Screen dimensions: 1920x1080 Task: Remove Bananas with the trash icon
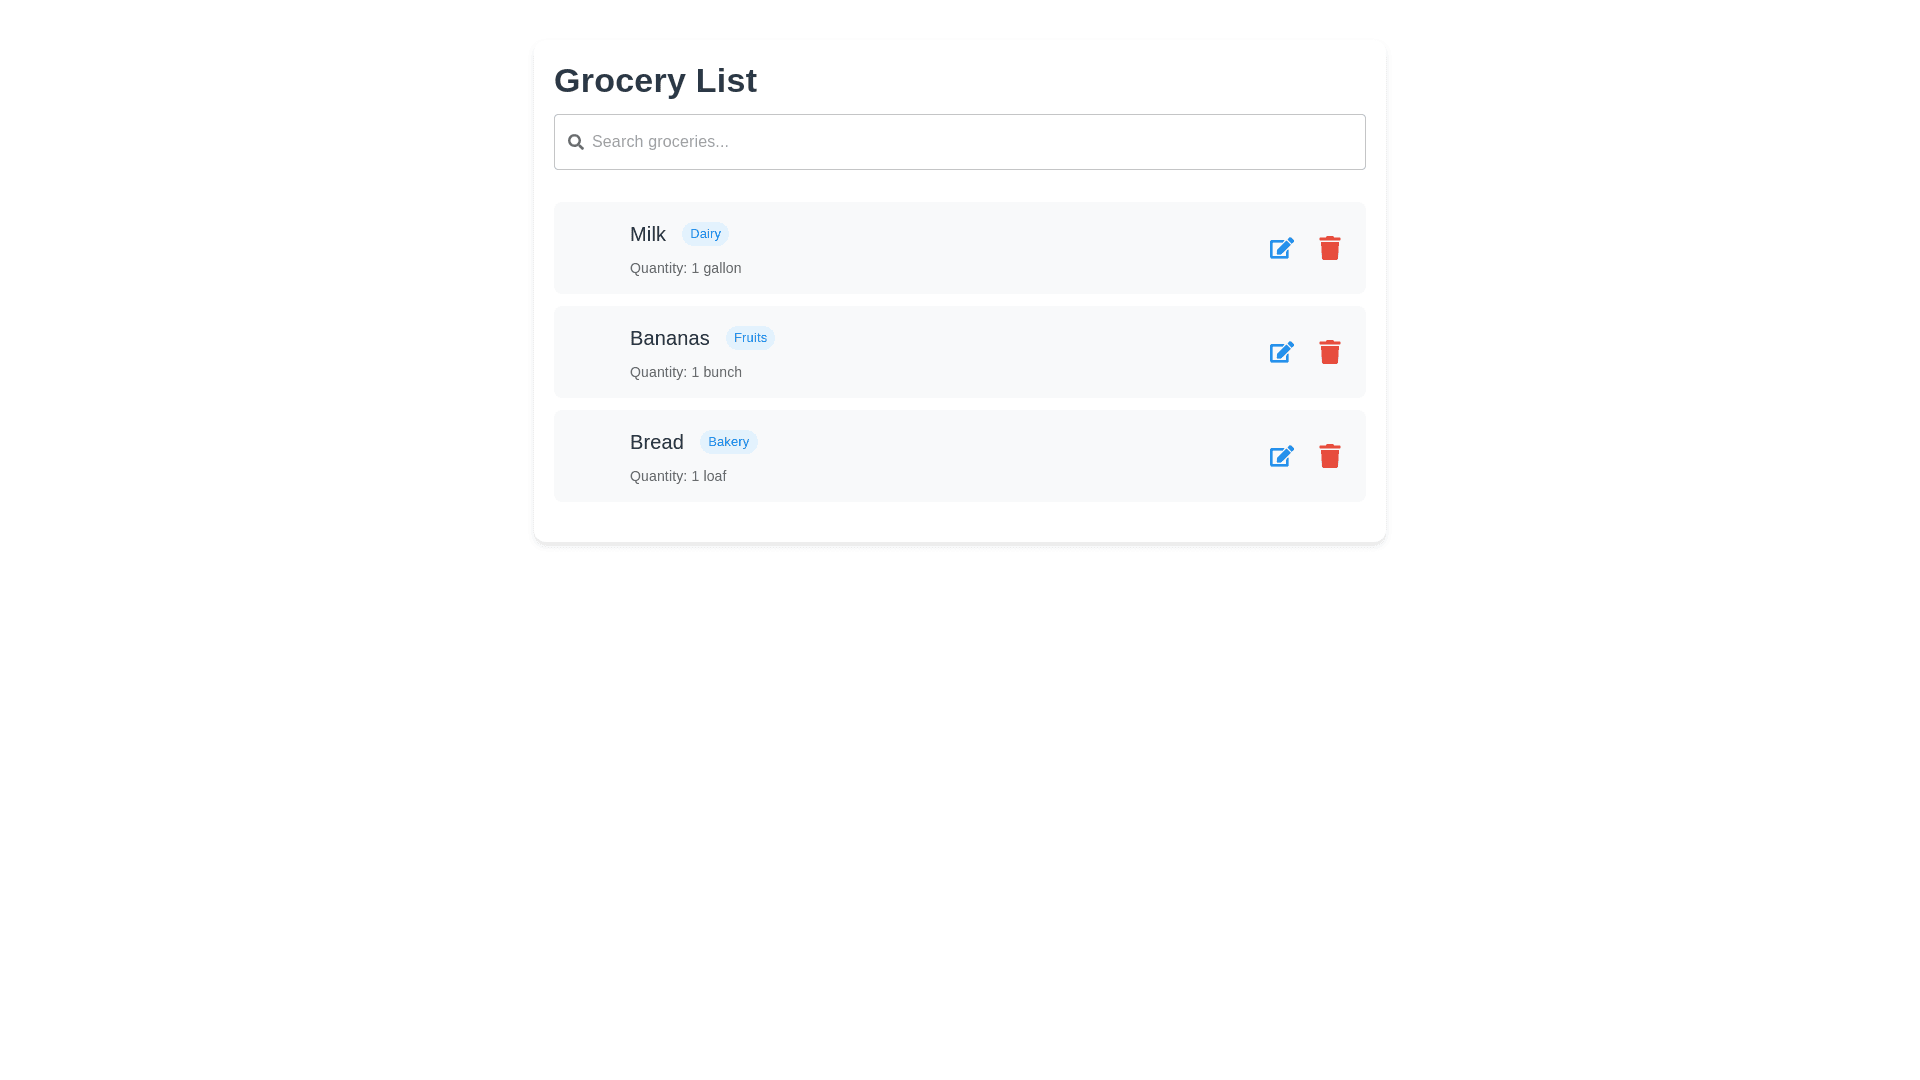click(1329, 352)
